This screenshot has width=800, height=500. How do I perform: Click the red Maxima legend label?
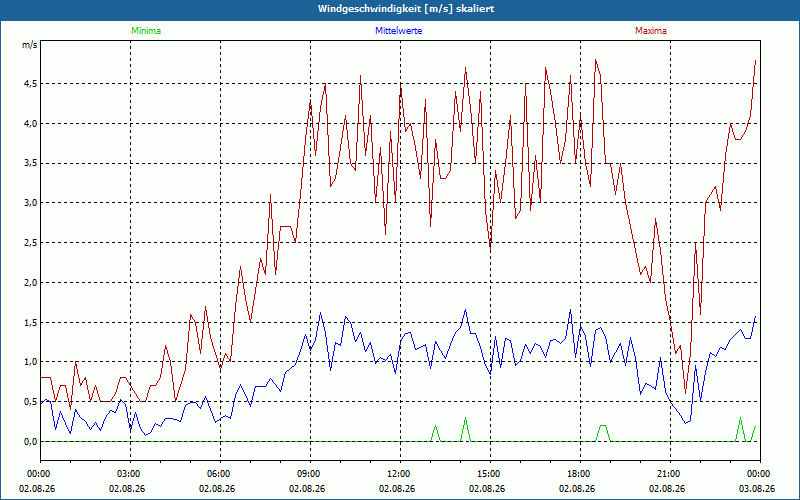pos(651,31)
